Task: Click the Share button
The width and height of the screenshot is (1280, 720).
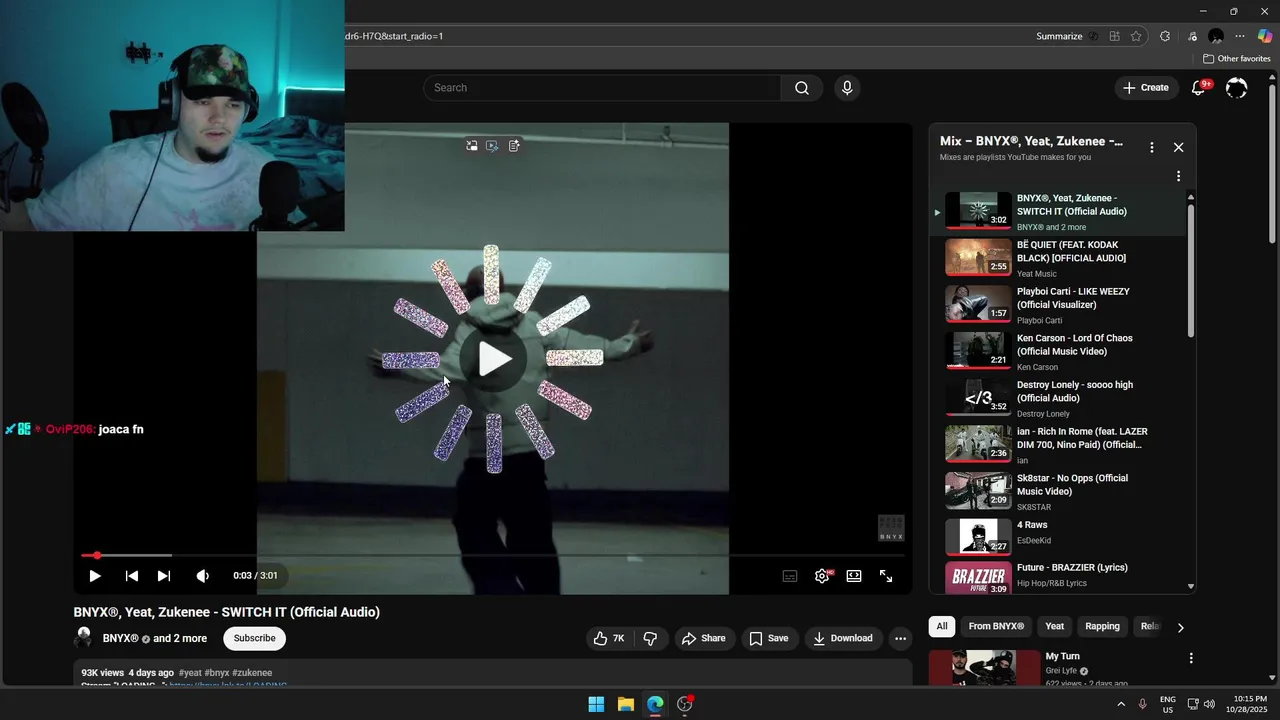Action: click(x=704, y=638)
